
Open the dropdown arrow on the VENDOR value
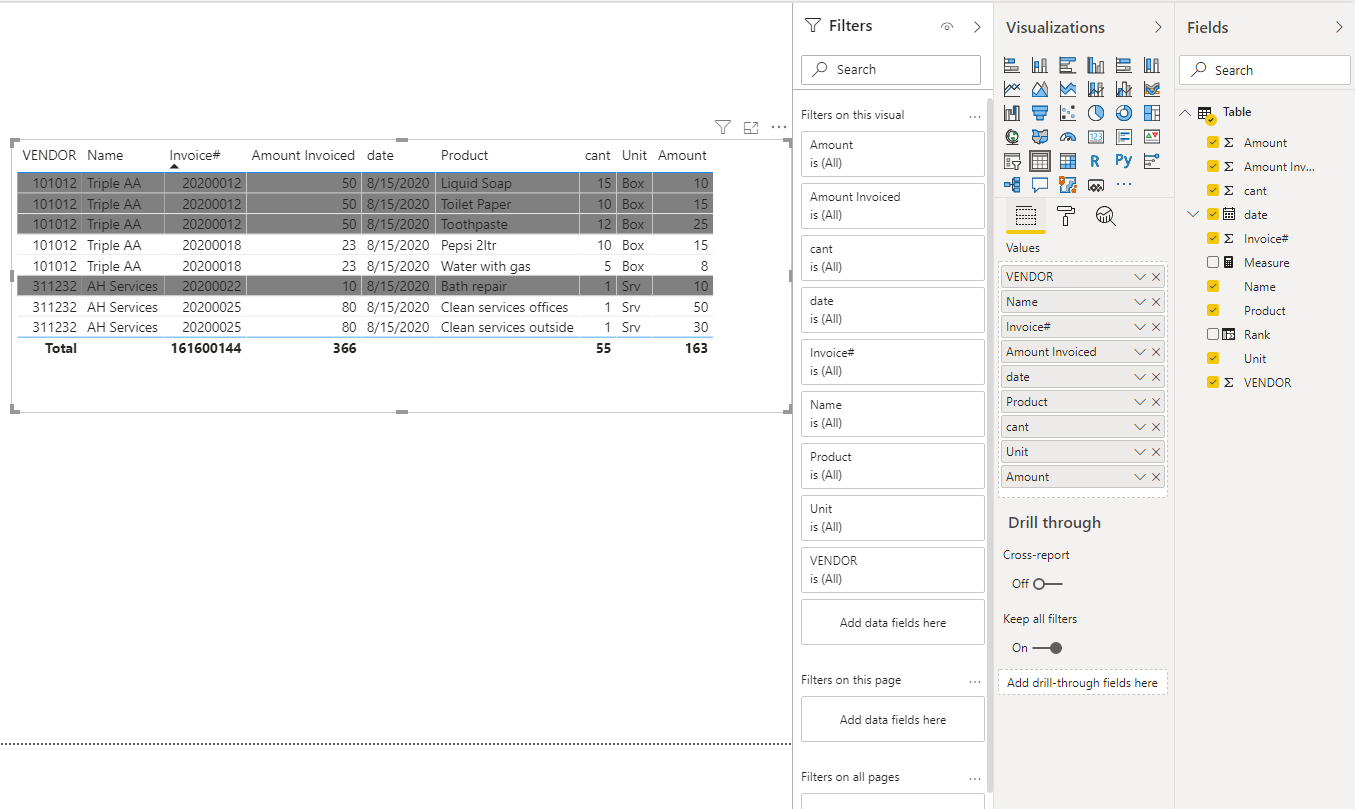click(x=1139, y=277)
